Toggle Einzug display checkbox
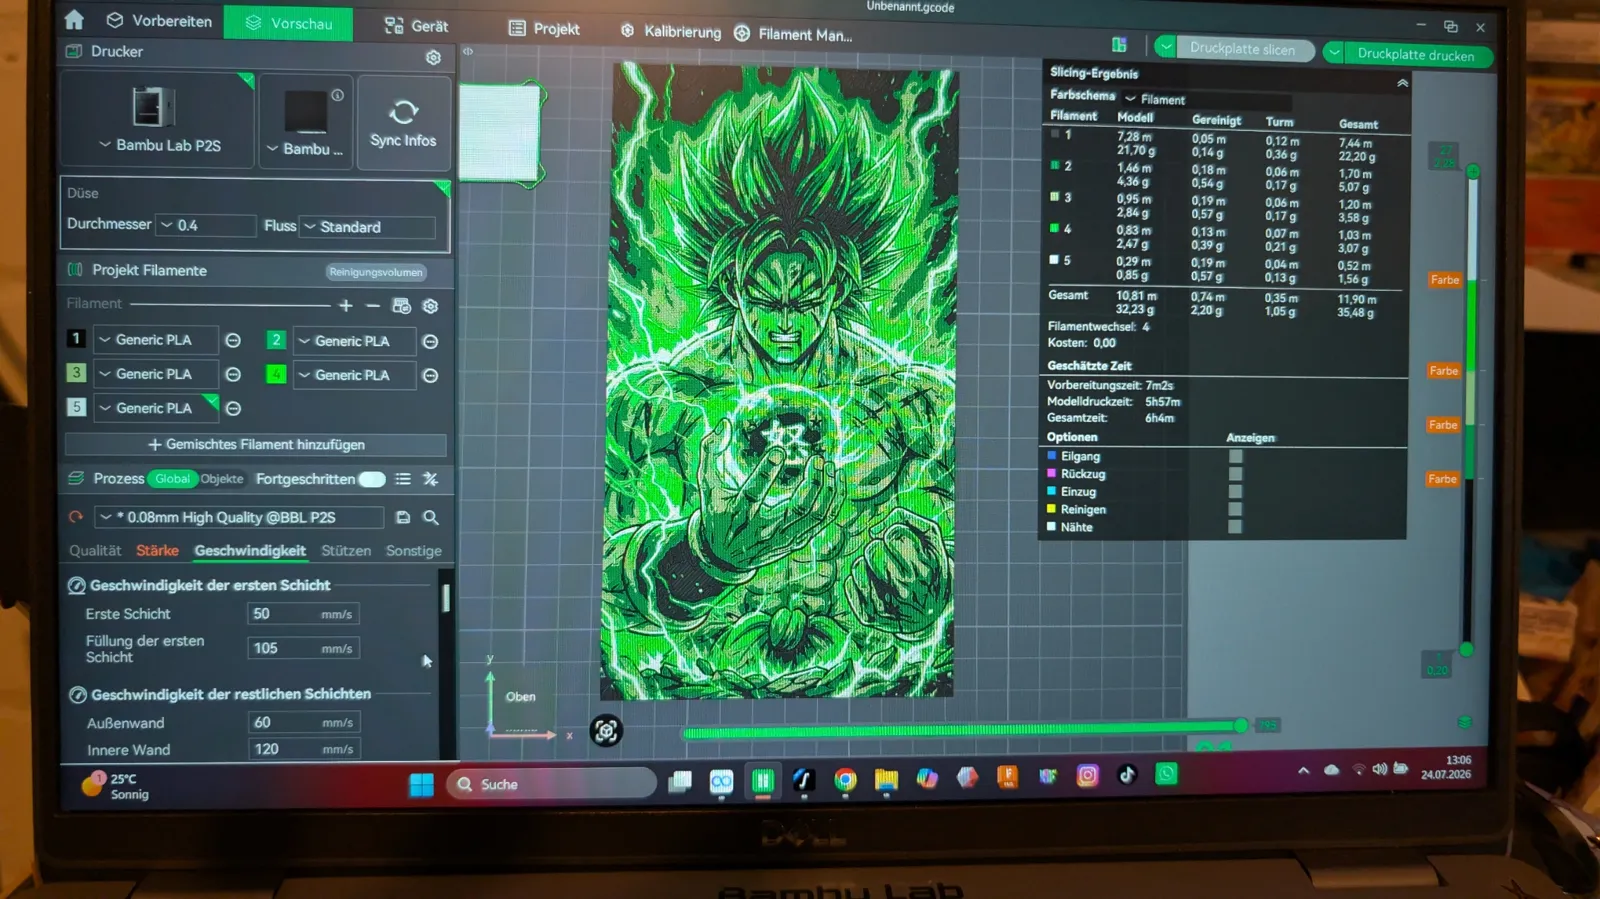 point(1235,491)
